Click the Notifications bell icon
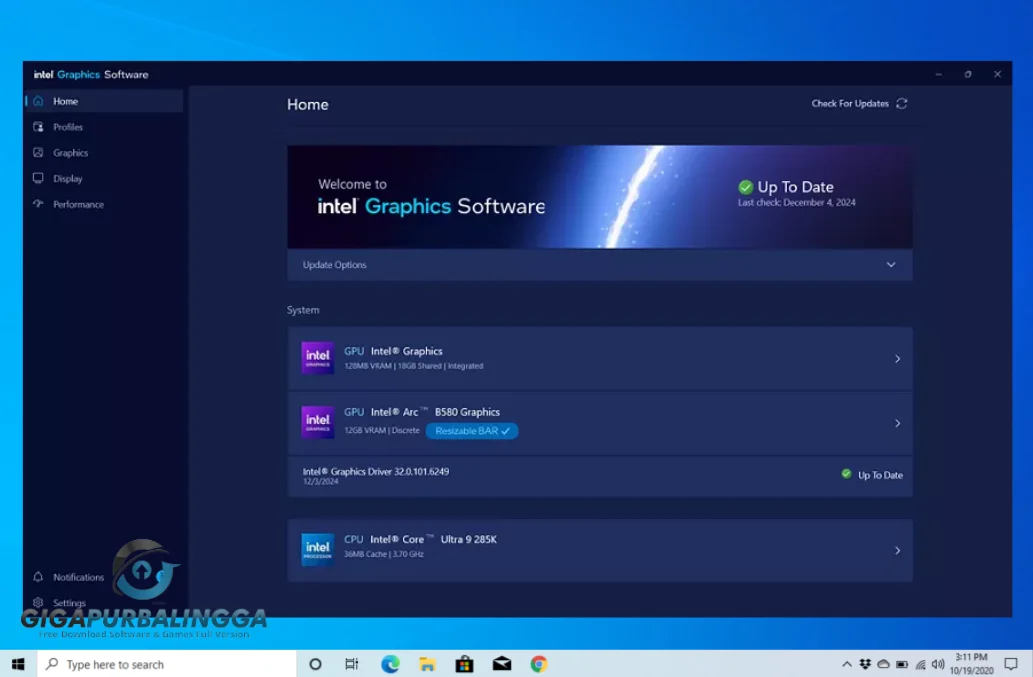The width and height of the screenshot is (1033, 677). [x=38, y=576]
